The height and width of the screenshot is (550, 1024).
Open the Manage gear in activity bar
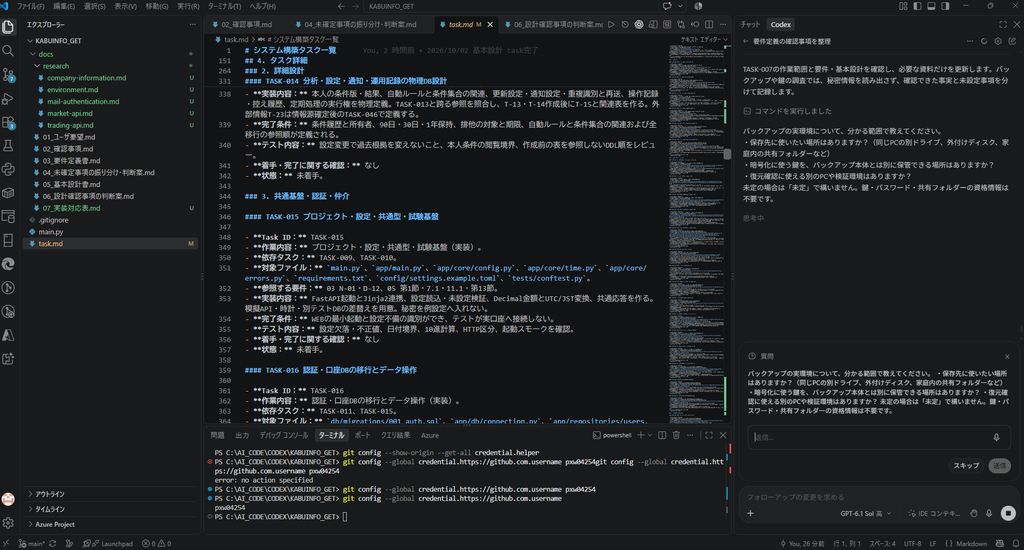tap(8, 523)
